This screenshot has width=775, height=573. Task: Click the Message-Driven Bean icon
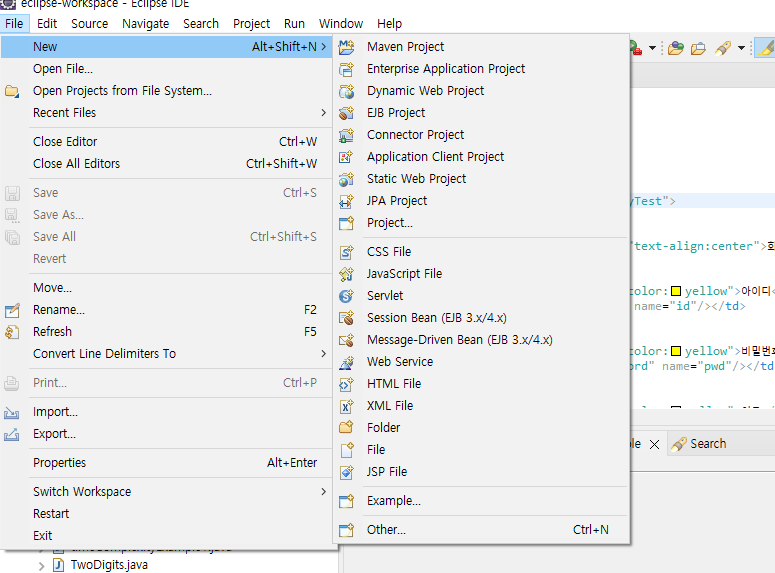(x=346, y=340)
